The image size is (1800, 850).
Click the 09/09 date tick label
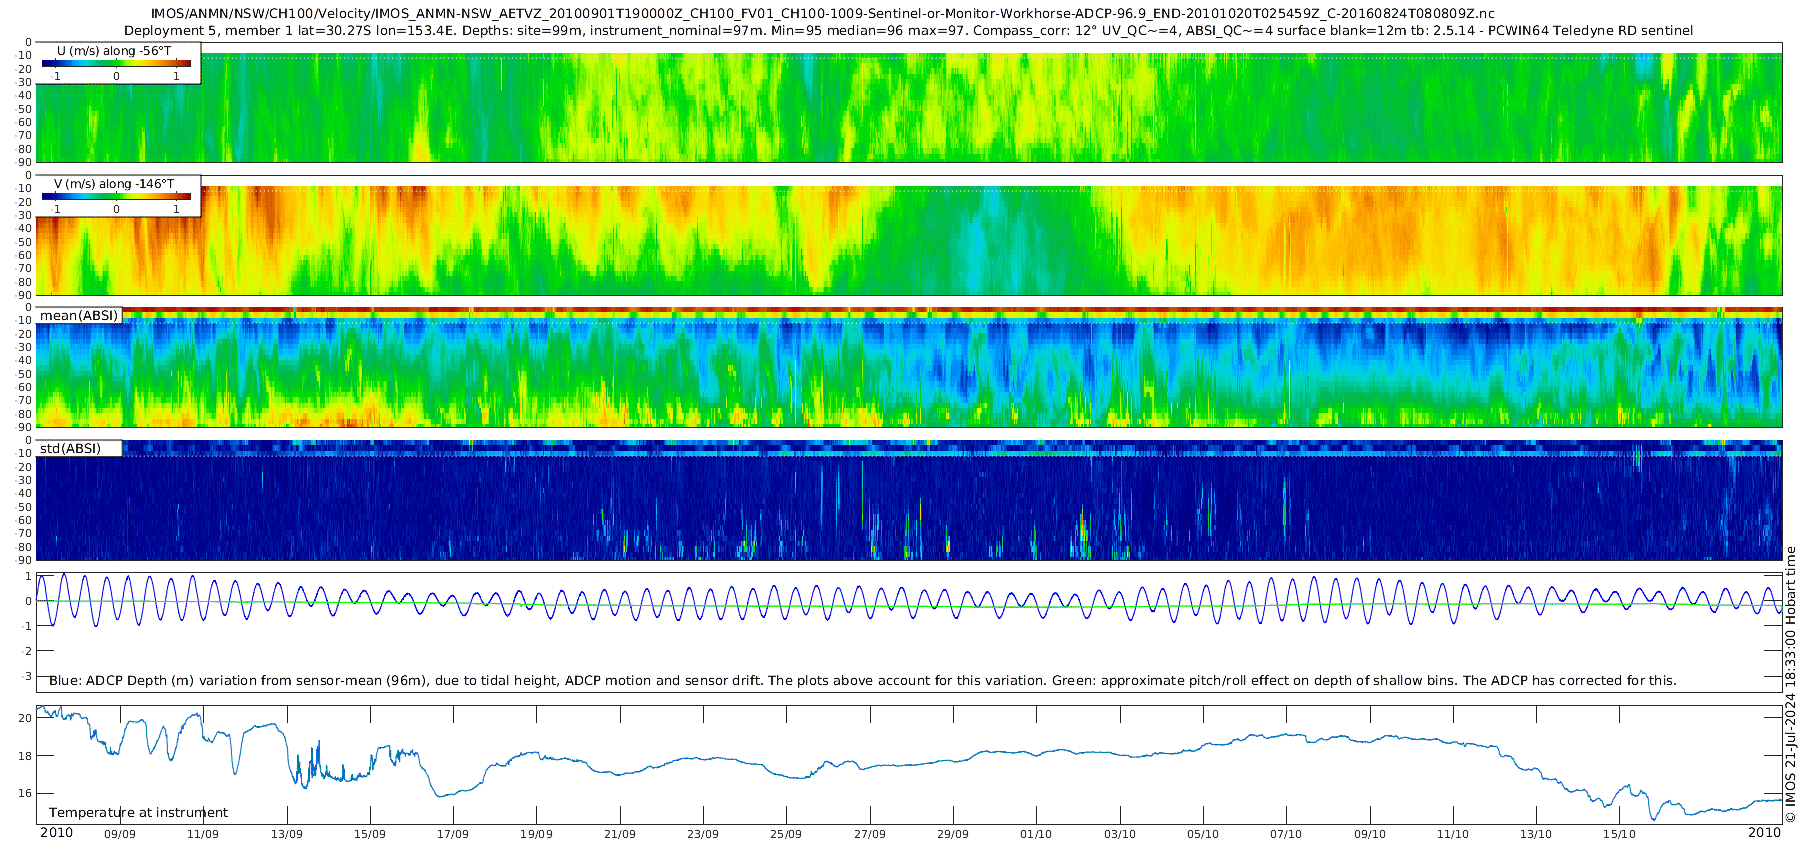[120, 834]
